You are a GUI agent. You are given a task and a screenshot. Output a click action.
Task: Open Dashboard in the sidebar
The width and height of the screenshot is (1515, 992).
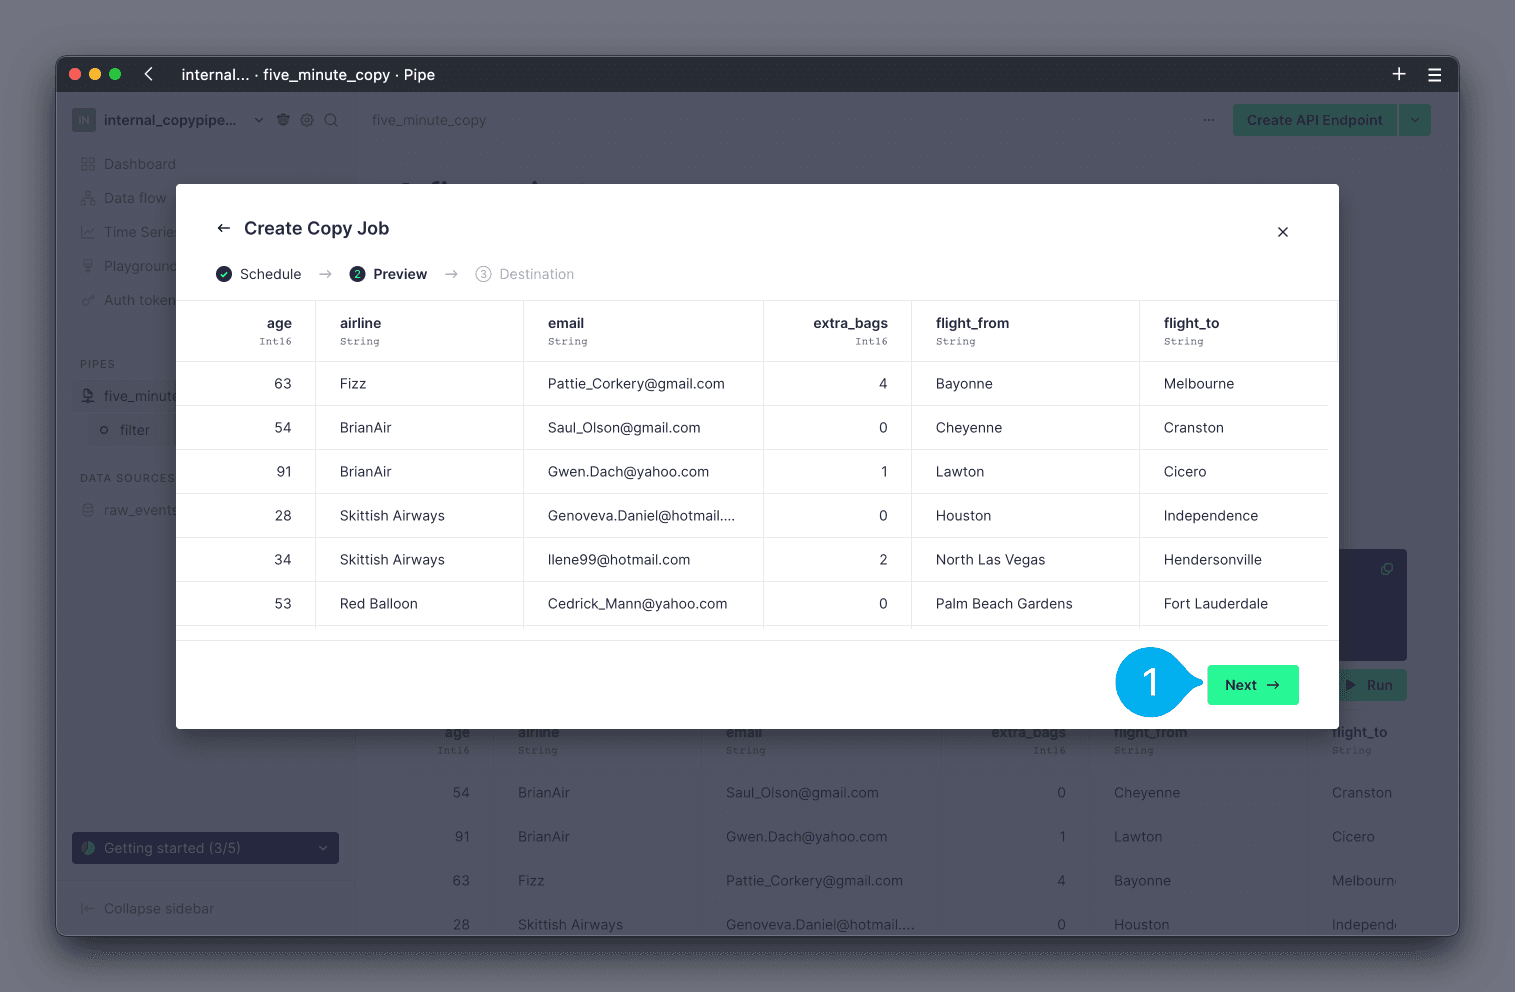pos(139,164)
